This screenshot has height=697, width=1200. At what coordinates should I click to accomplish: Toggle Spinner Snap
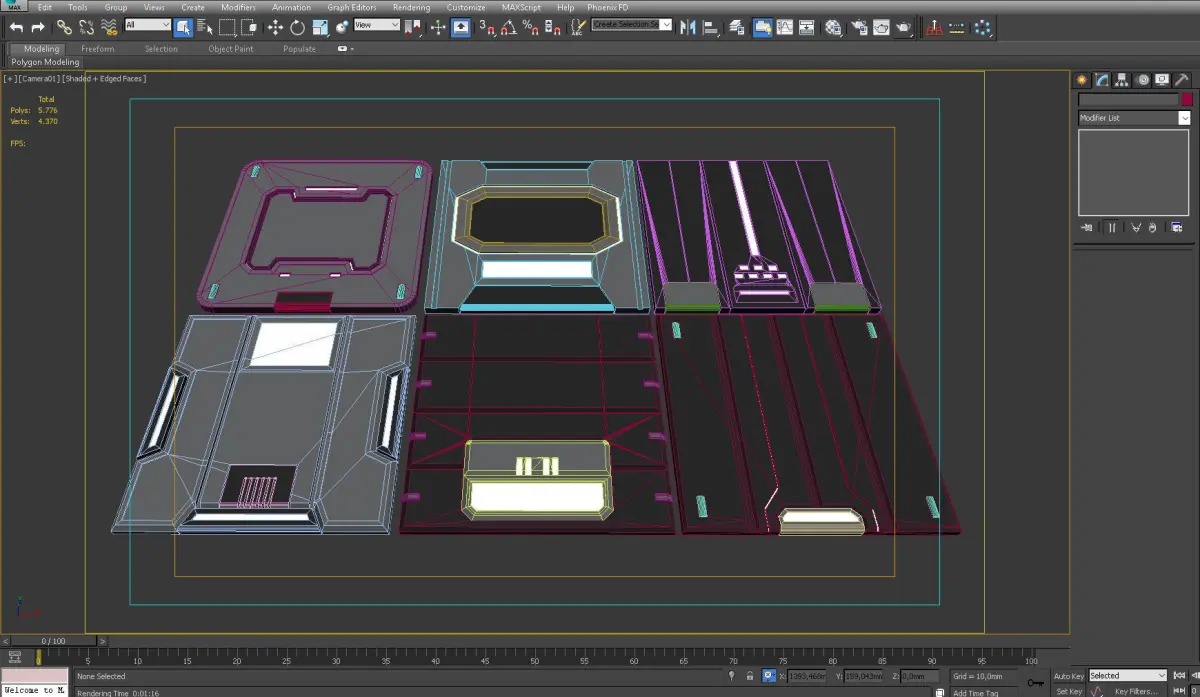(552, 27)
